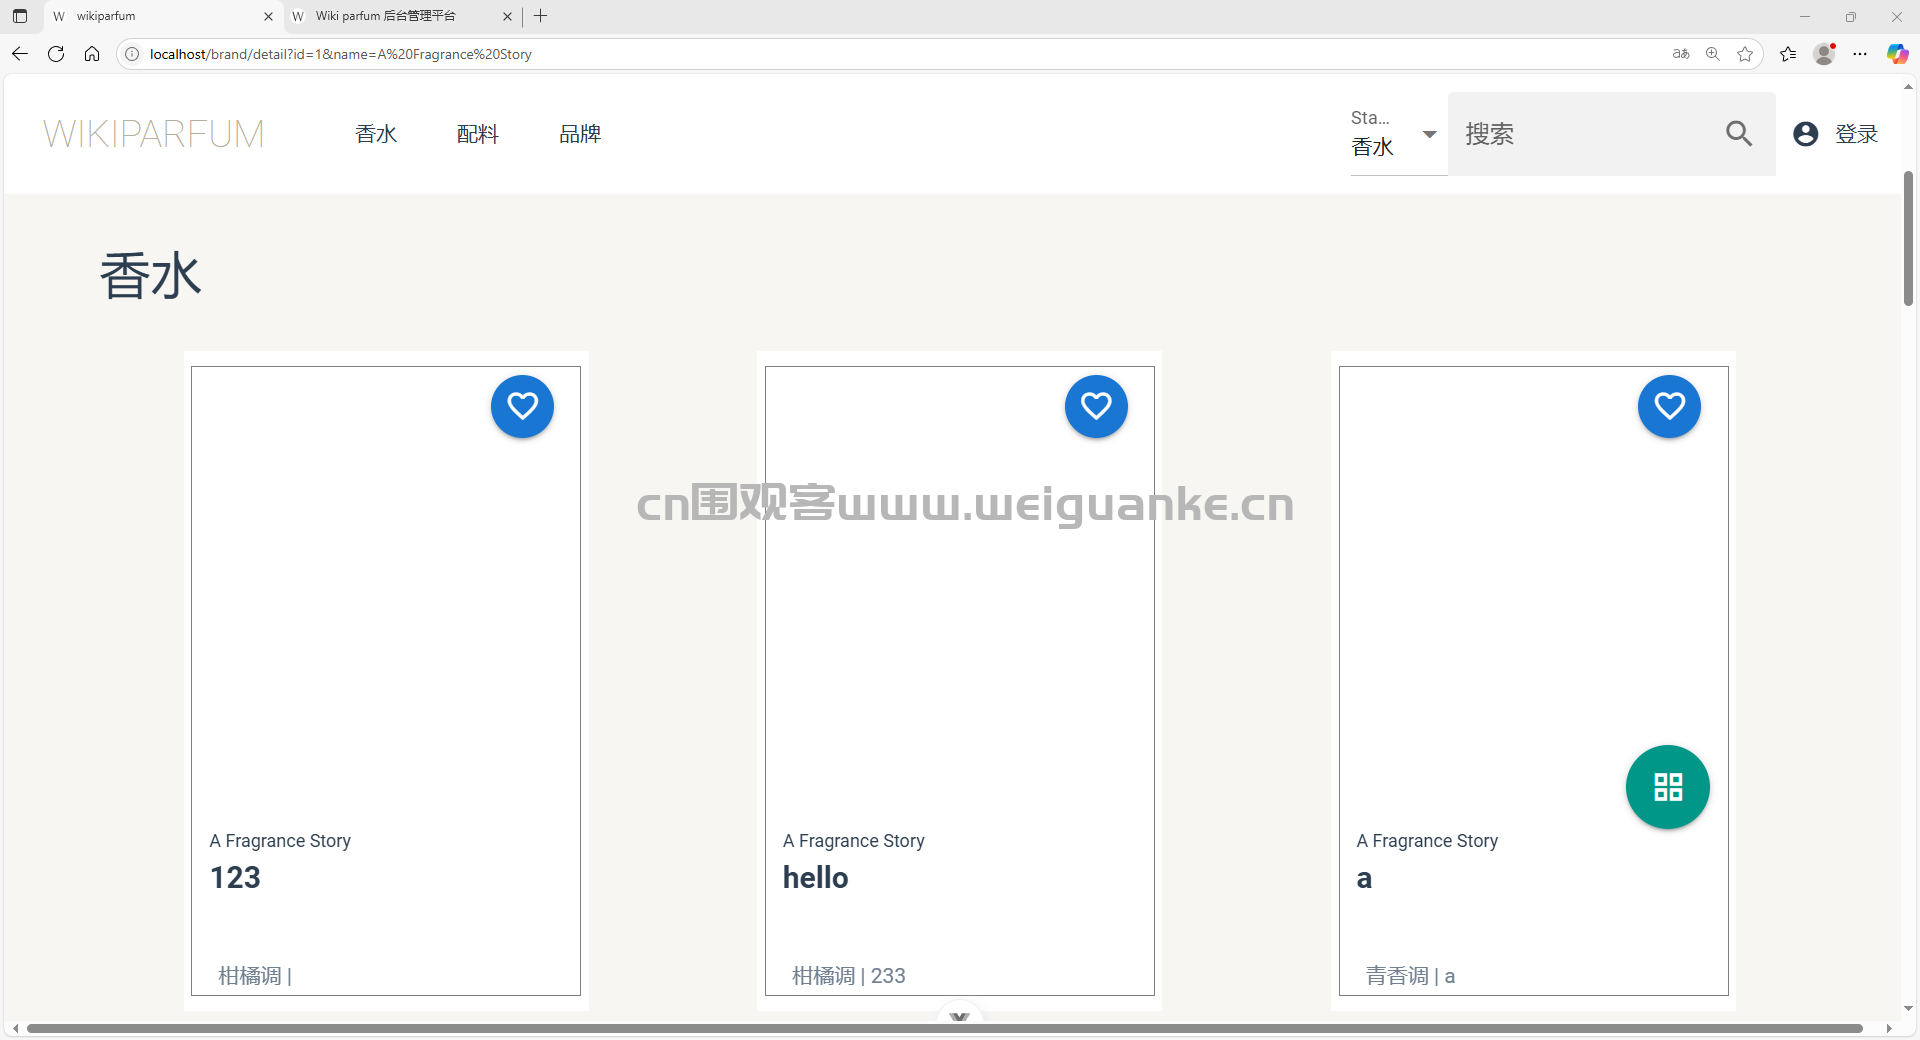The width and height of the screenshot is (1920, 1040).
Task: Open the favorites list icon
Action: (x=1788, y=54)
